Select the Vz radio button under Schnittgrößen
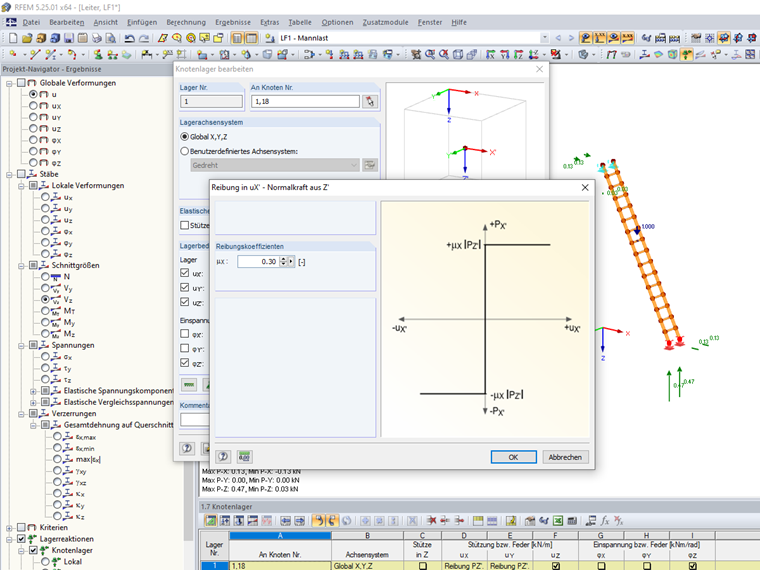The image size is (760, 570). pyautogui.click(x=45, y=300)
